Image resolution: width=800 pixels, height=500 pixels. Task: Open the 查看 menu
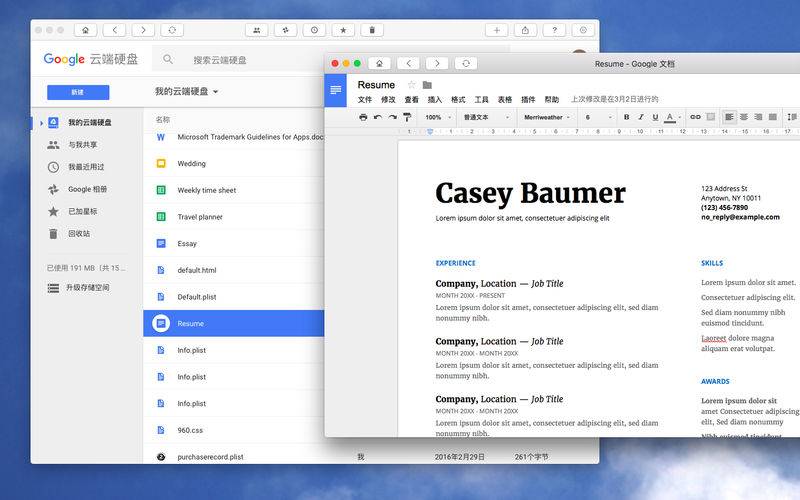411,99
